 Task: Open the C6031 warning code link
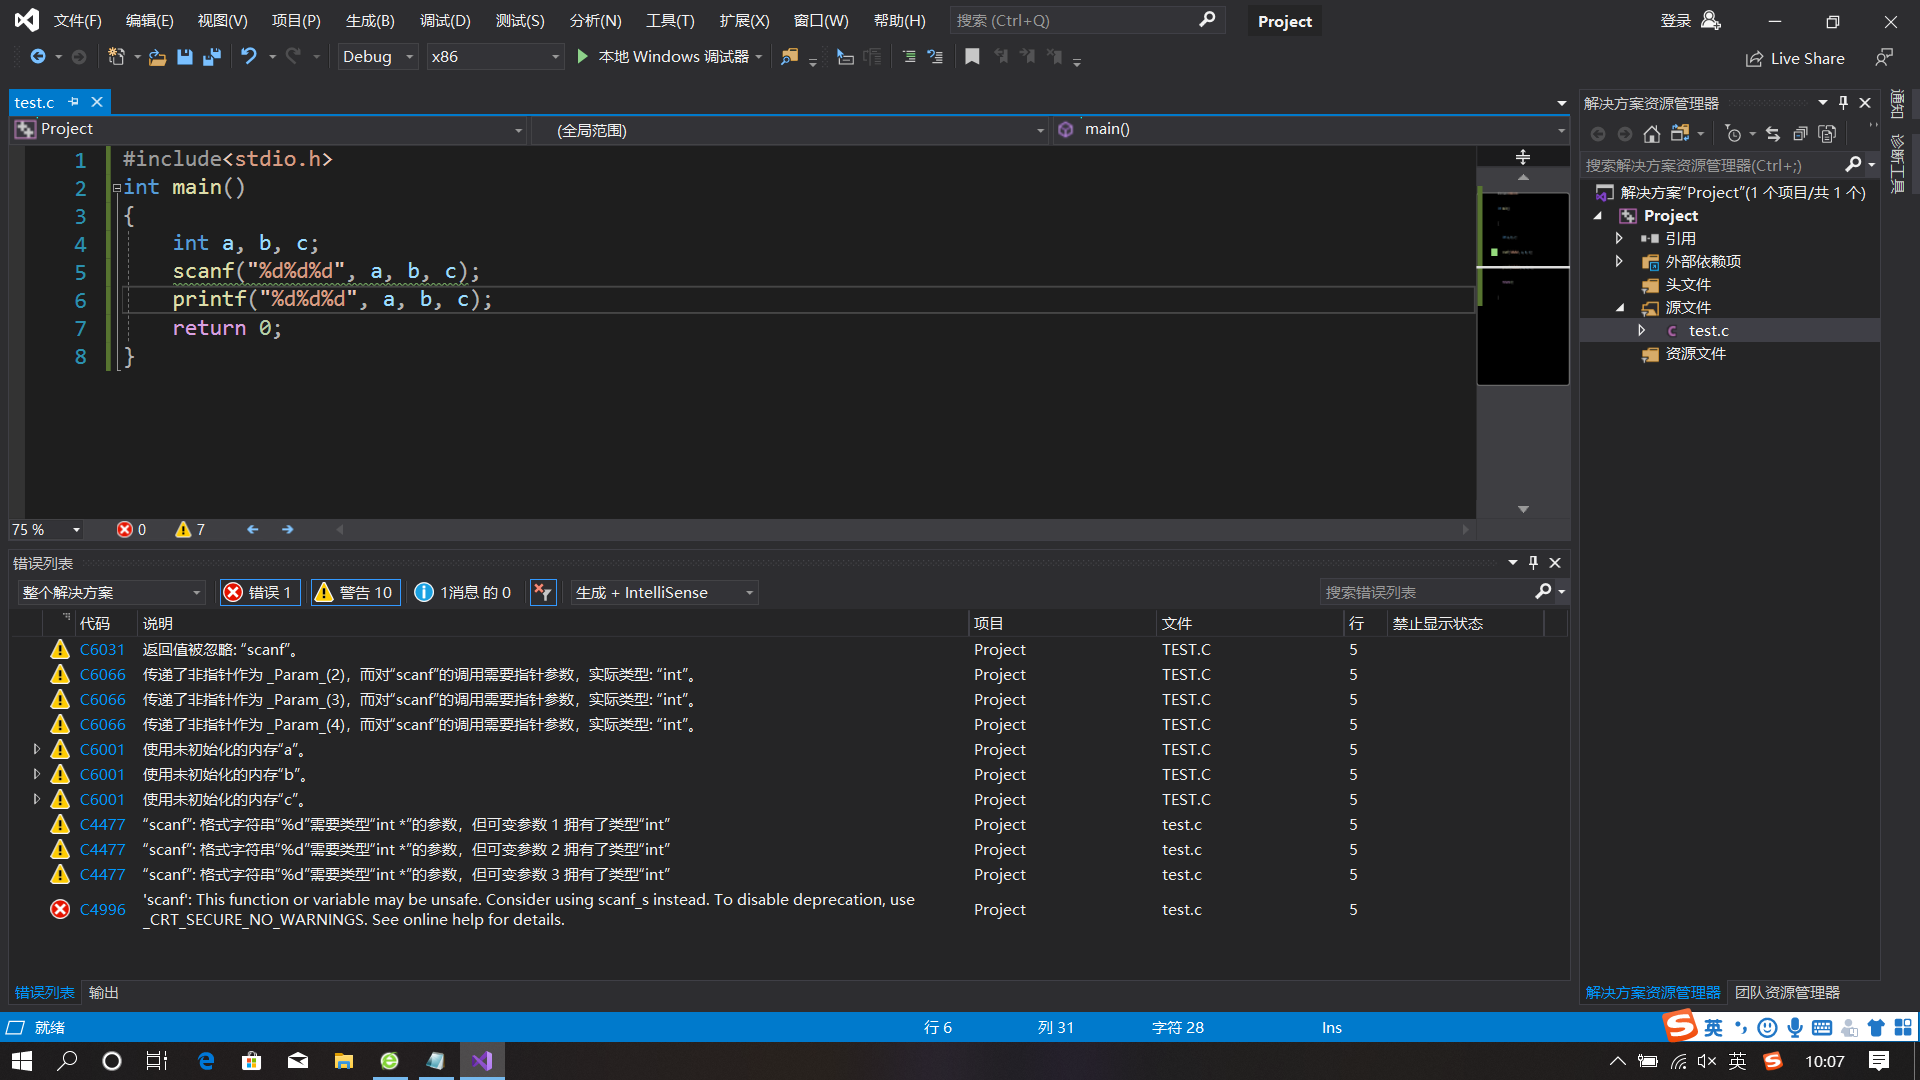[x=103, y=649]
